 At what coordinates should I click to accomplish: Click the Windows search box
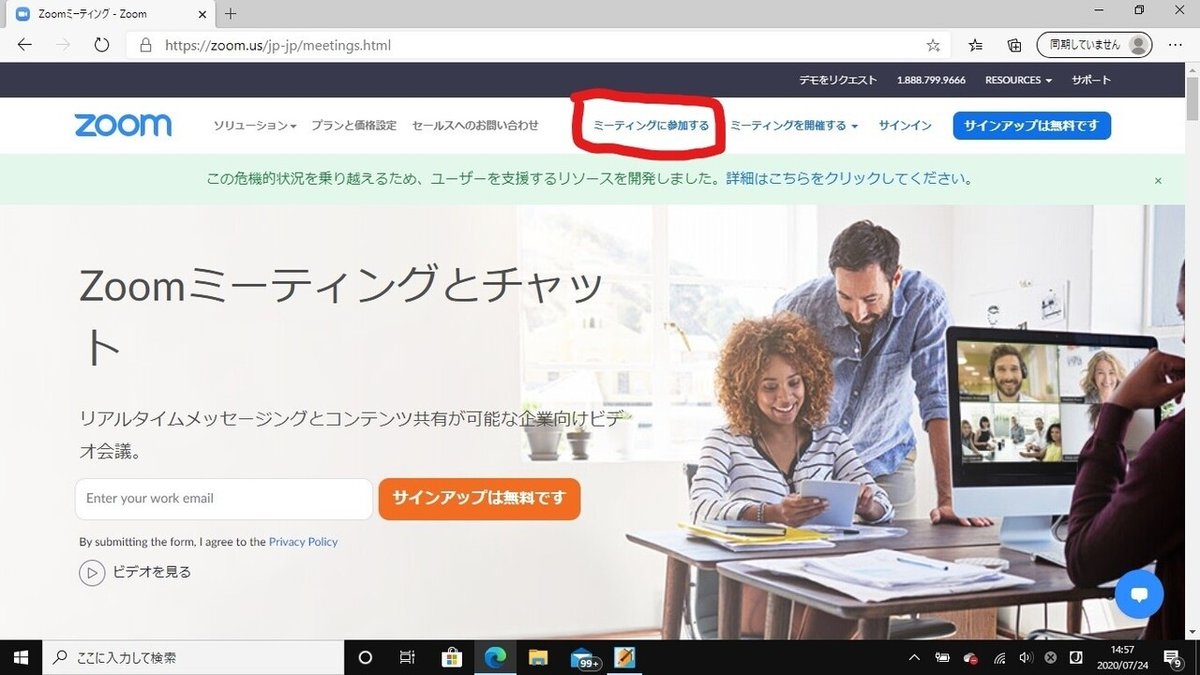[193, 657]
